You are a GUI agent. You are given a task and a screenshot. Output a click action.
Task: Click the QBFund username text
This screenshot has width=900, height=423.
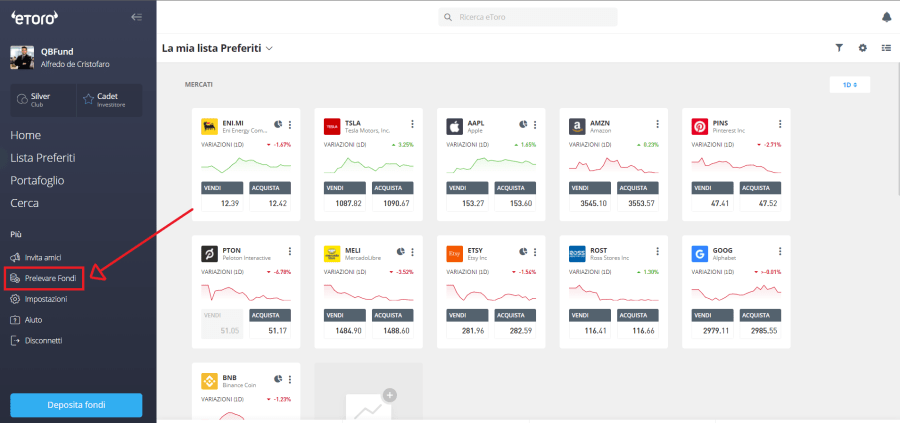[x=57, y=51]
